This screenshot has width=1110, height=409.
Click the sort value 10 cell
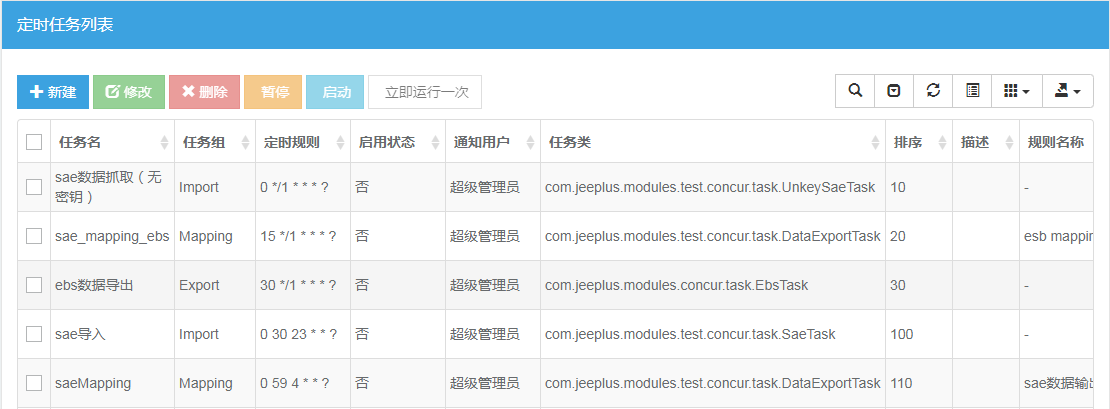coord(919,188)
